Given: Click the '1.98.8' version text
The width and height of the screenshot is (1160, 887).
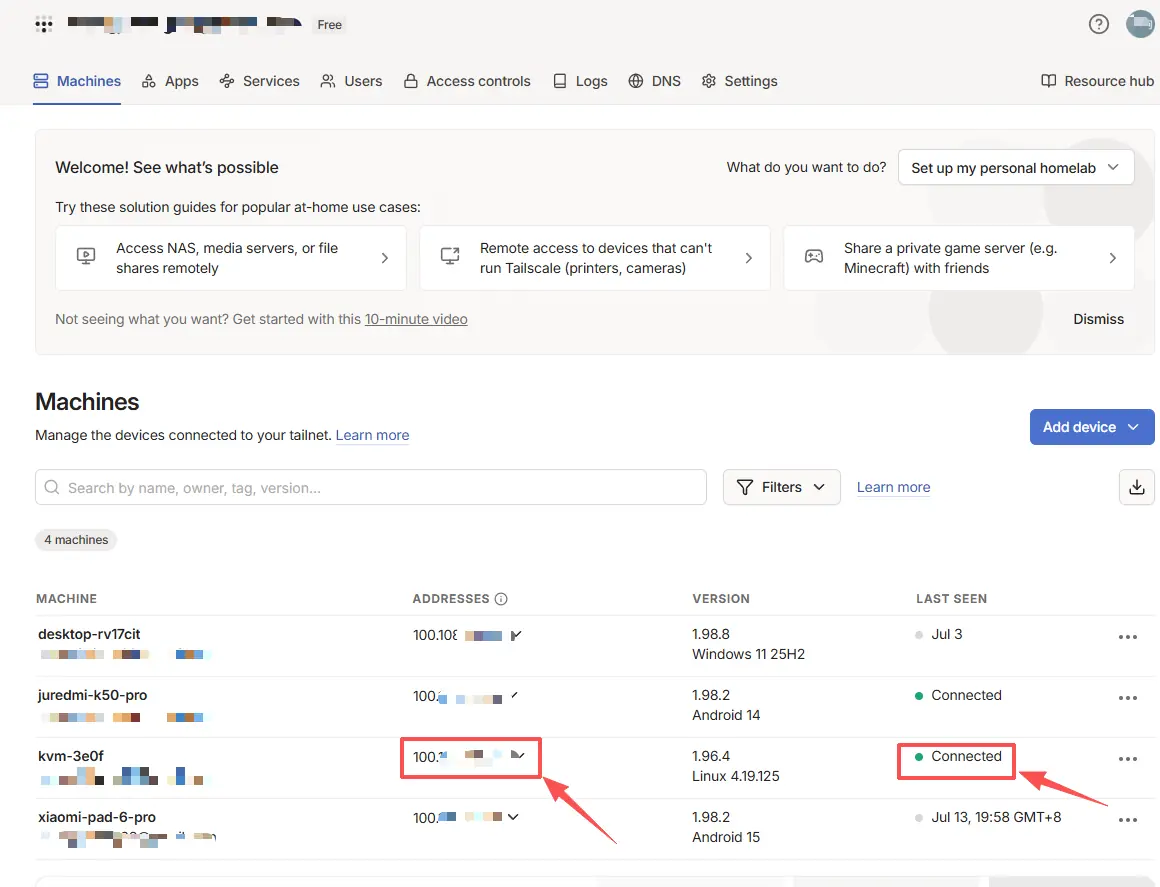Looking at the screenshot, I should (x=711, y=635).
